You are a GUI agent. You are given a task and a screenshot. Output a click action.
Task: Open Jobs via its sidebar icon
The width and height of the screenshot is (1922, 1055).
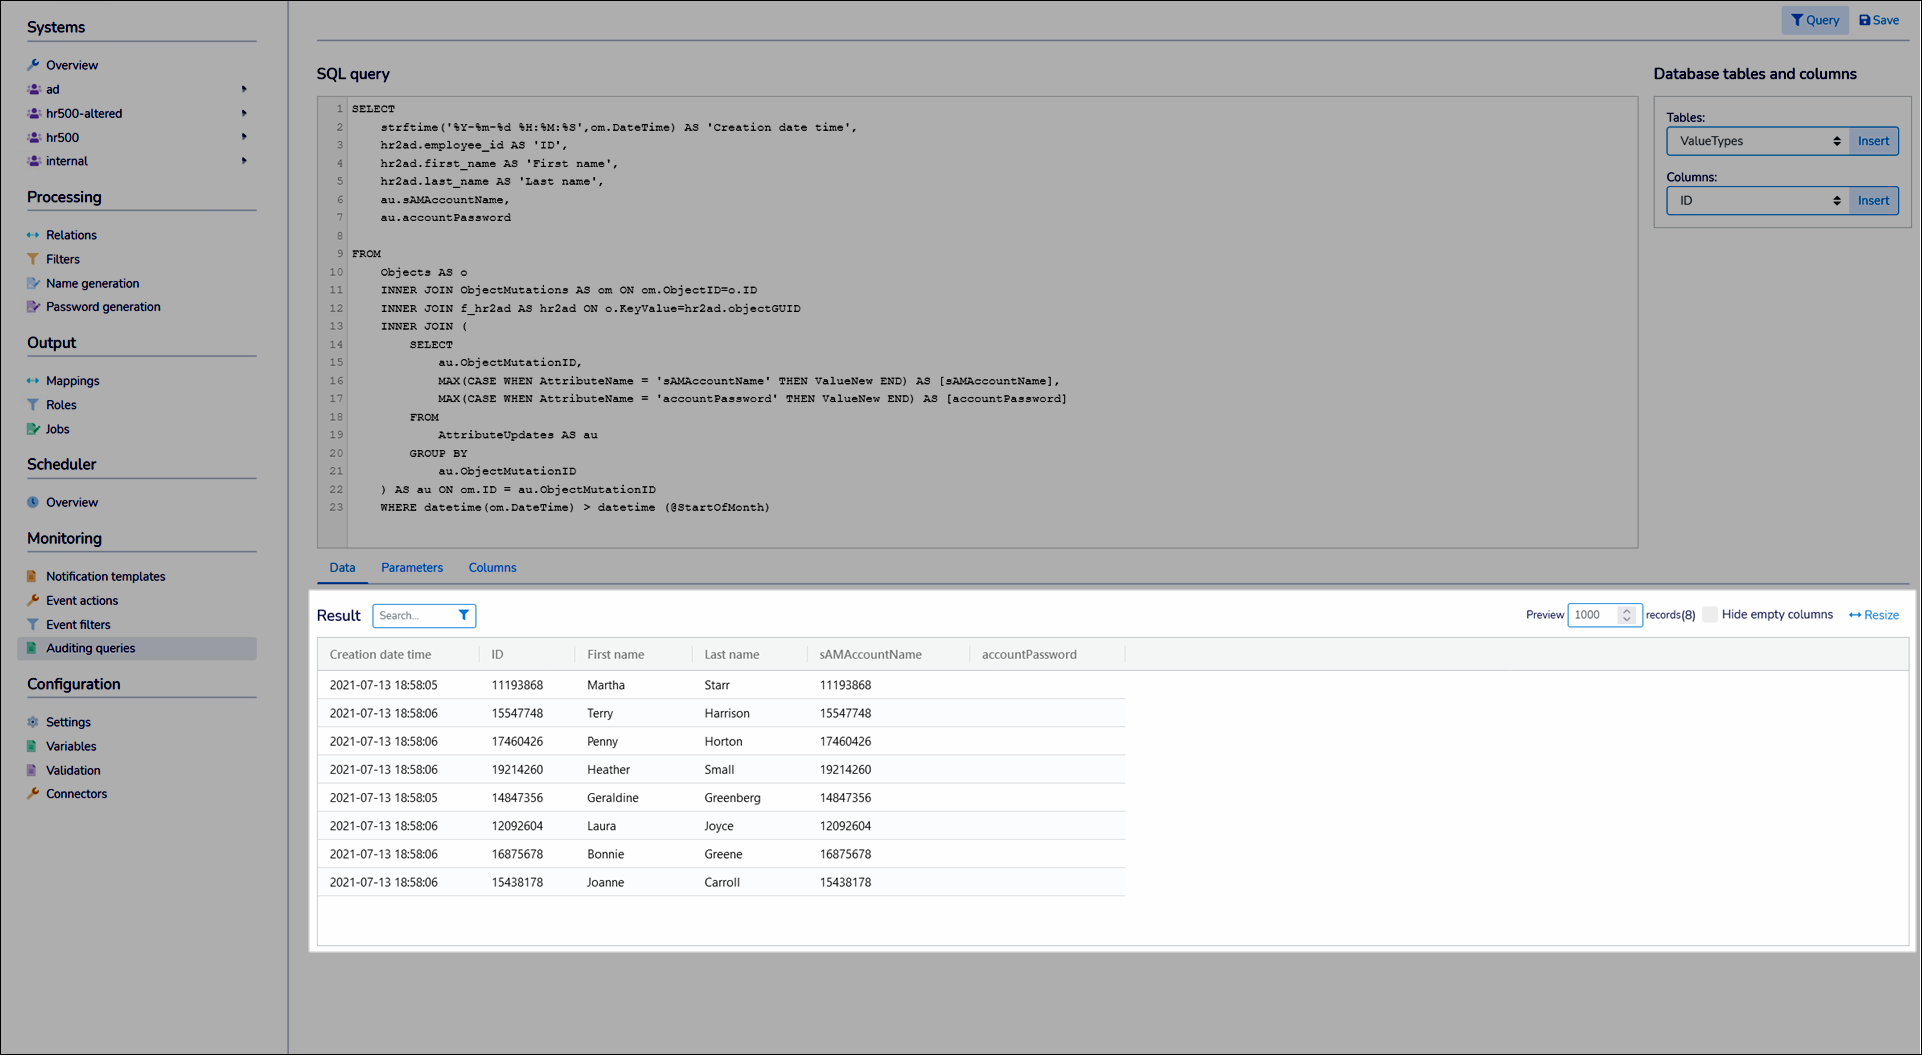(x=33, y=429)
